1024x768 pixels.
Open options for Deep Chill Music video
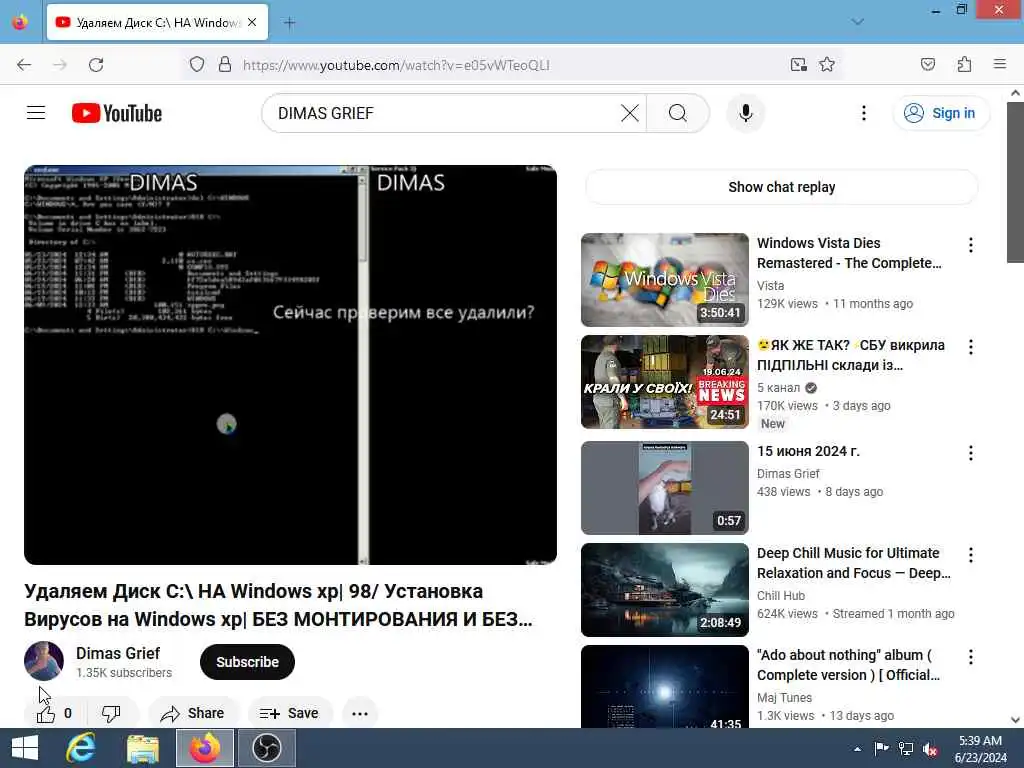tap(970, 555)
